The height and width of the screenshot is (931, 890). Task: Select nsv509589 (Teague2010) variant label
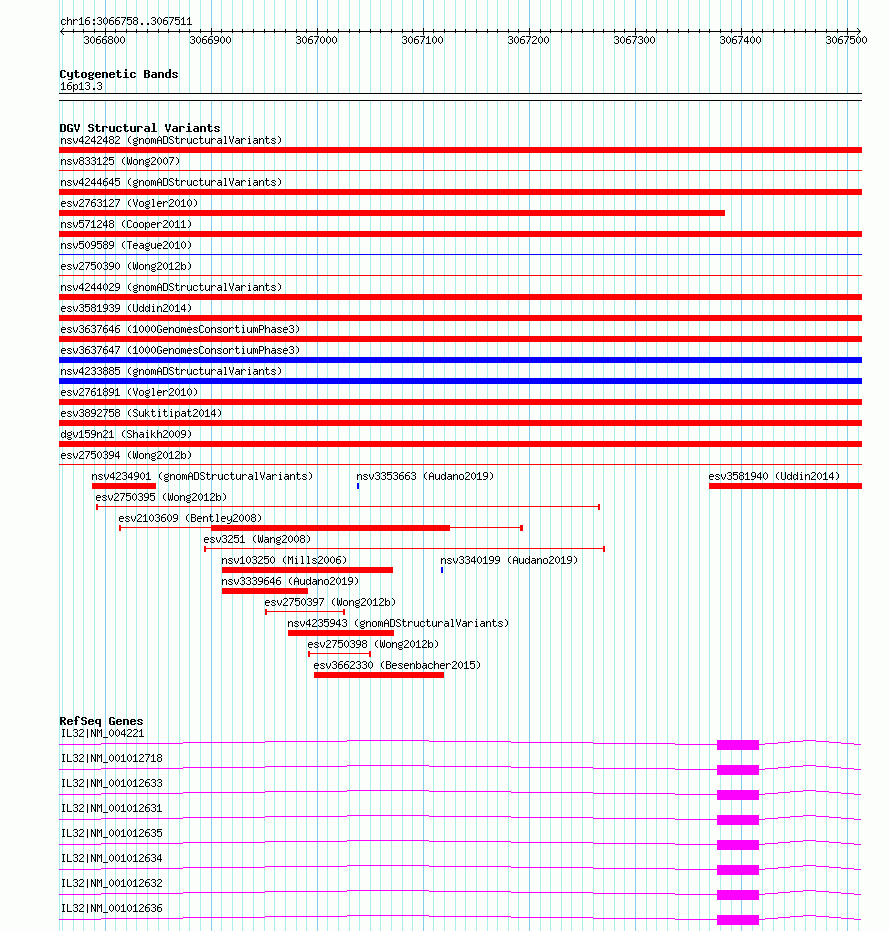(x=126, y=245)
